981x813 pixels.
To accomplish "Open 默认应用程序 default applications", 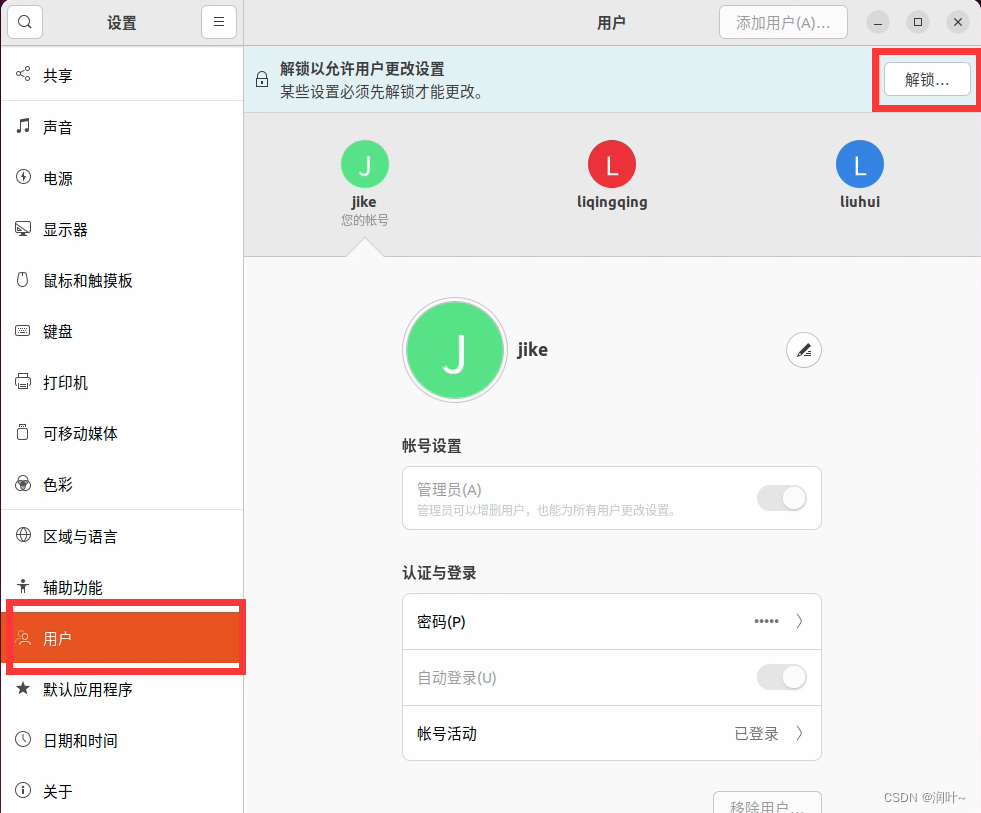I will pos(122,690).
